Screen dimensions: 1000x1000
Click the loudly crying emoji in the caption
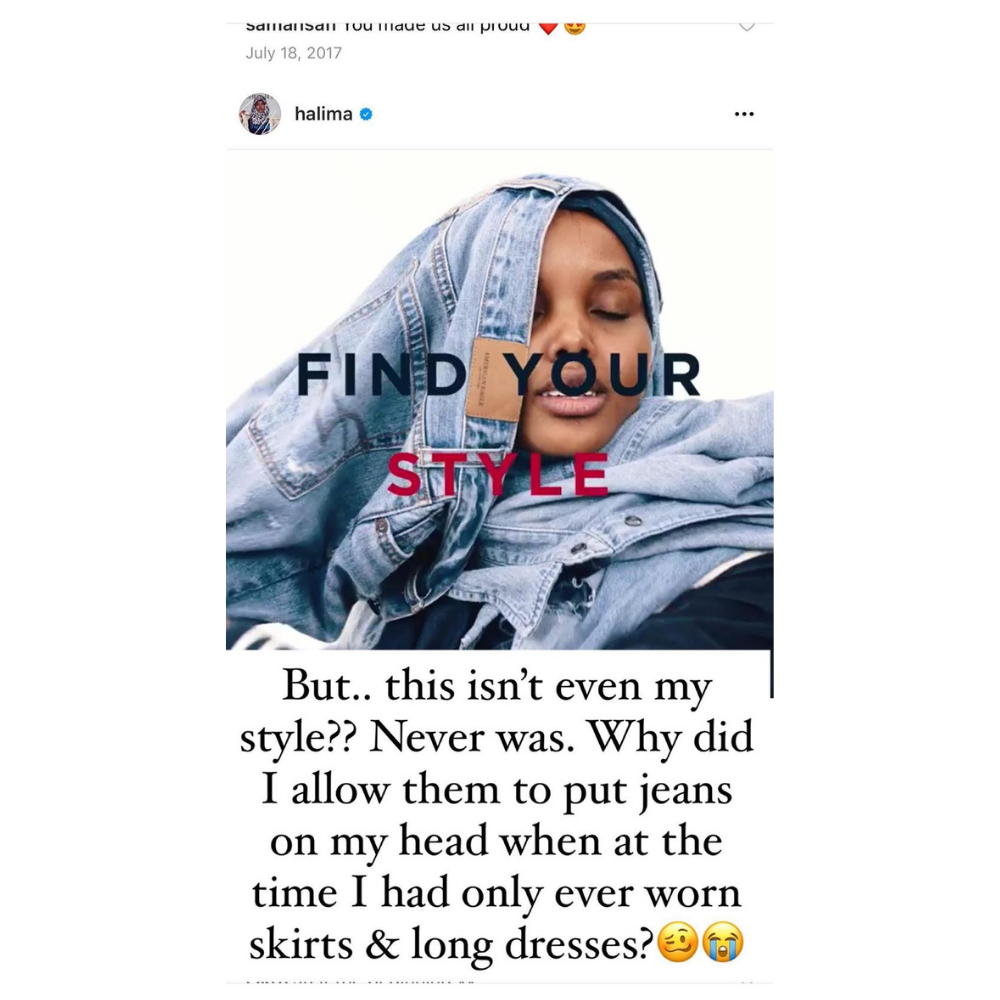tap(722, 942)
